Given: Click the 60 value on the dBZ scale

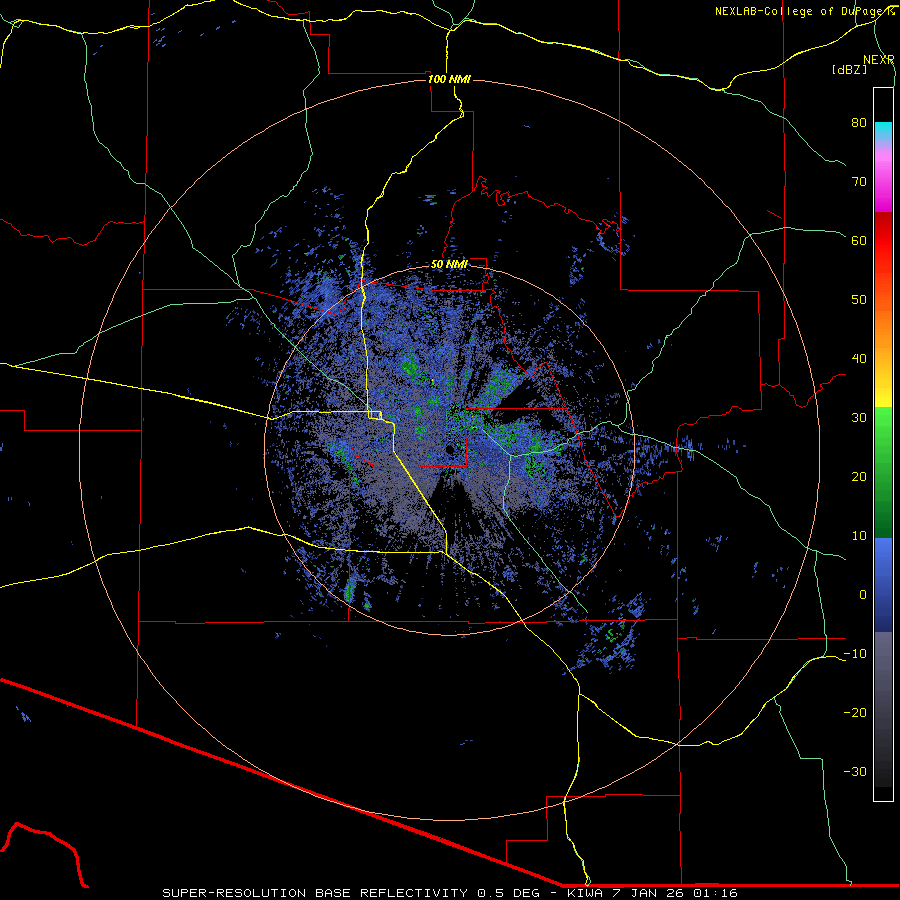Looking at the screenshot, I should tap(859, 240).
